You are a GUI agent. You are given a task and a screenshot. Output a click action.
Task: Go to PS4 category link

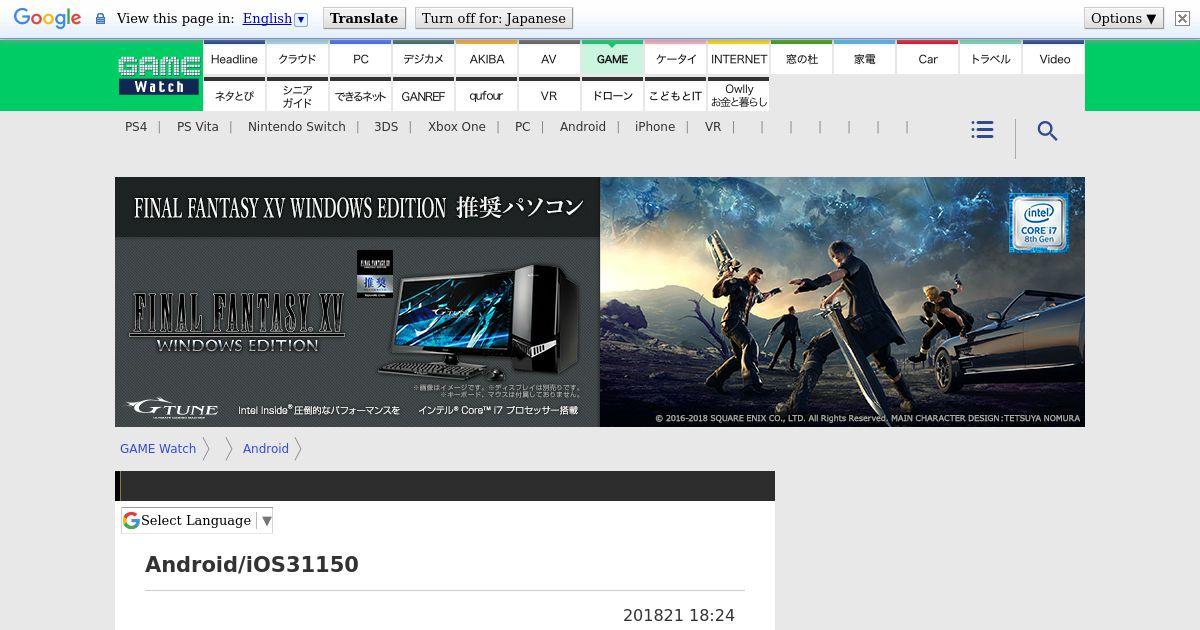click(136, 127)
